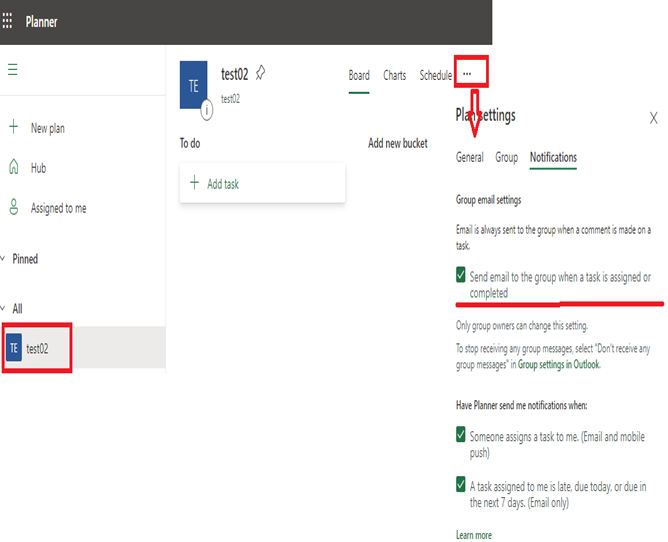Open the Group settings tab
The image size is (668, 542).
point(507,157)
